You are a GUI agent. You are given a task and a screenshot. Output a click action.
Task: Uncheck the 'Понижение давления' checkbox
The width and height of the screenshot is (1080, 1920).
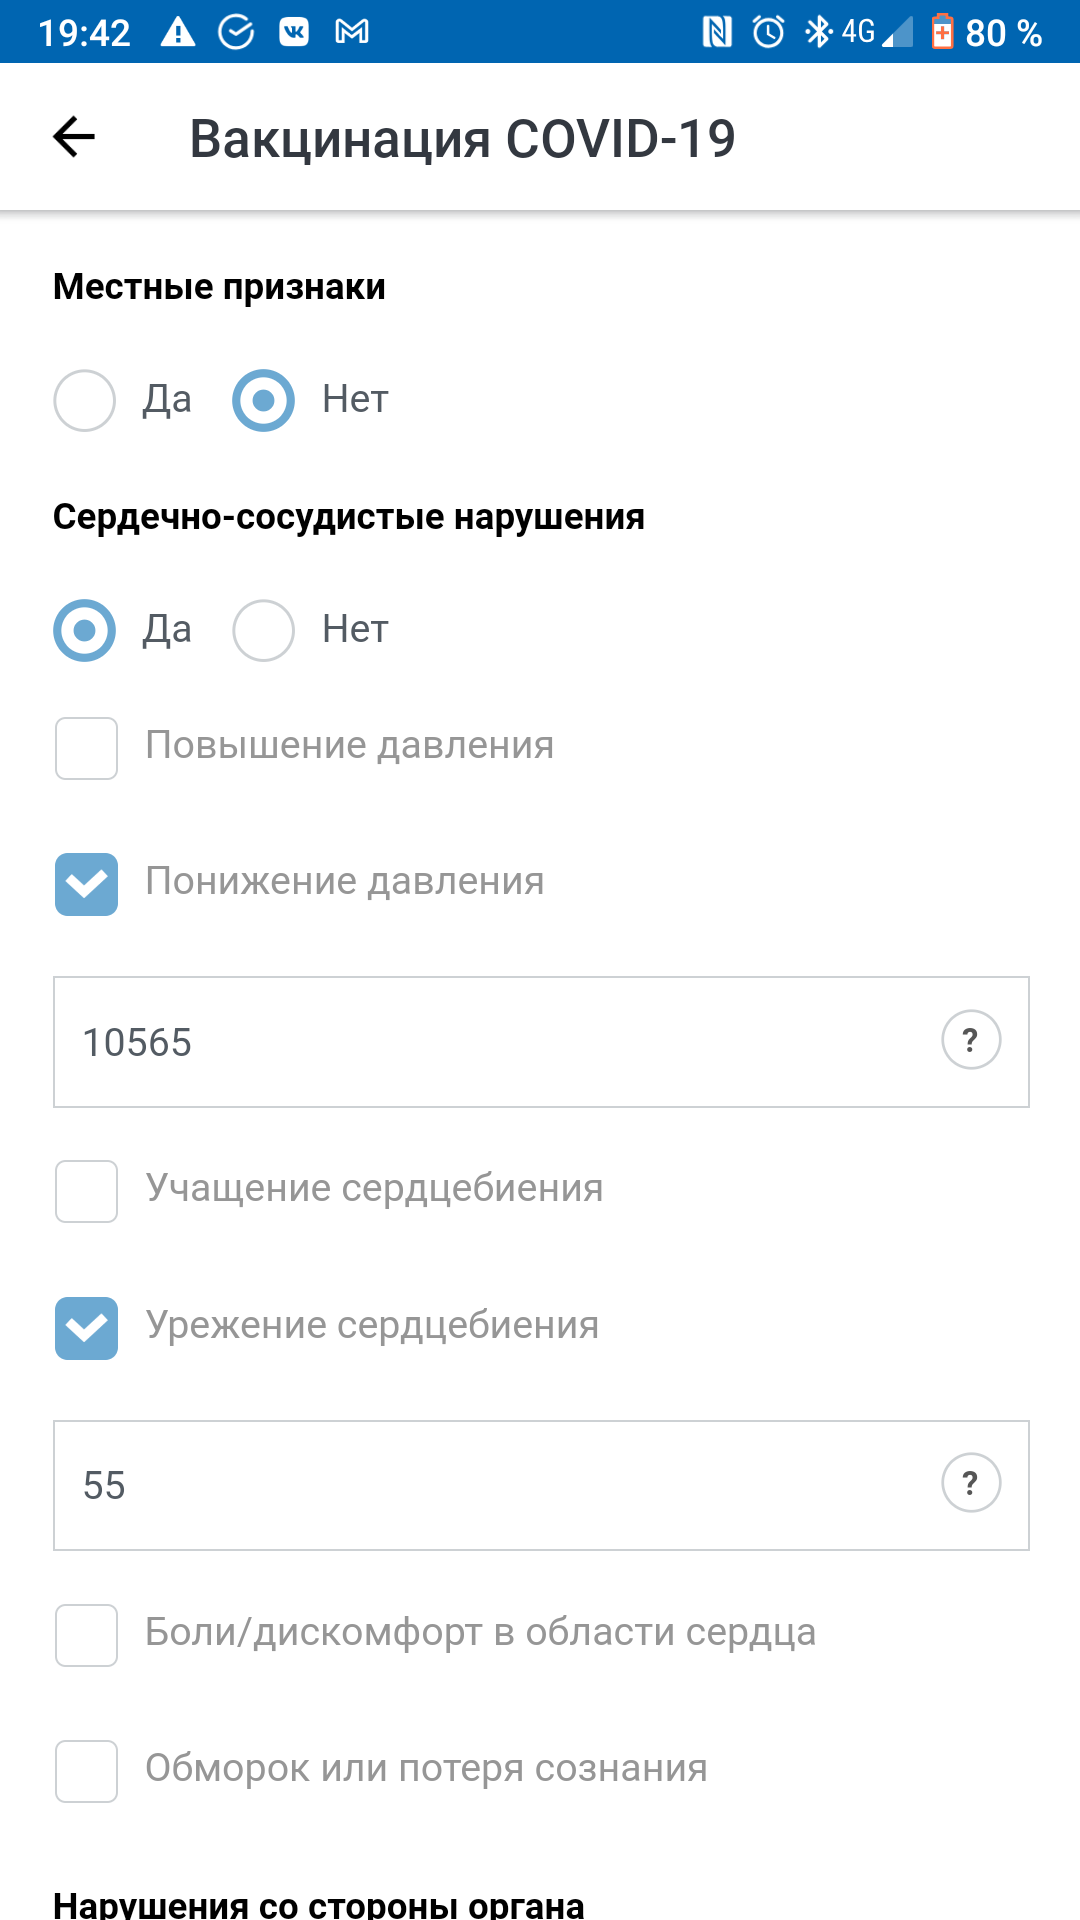click(86, 884)
